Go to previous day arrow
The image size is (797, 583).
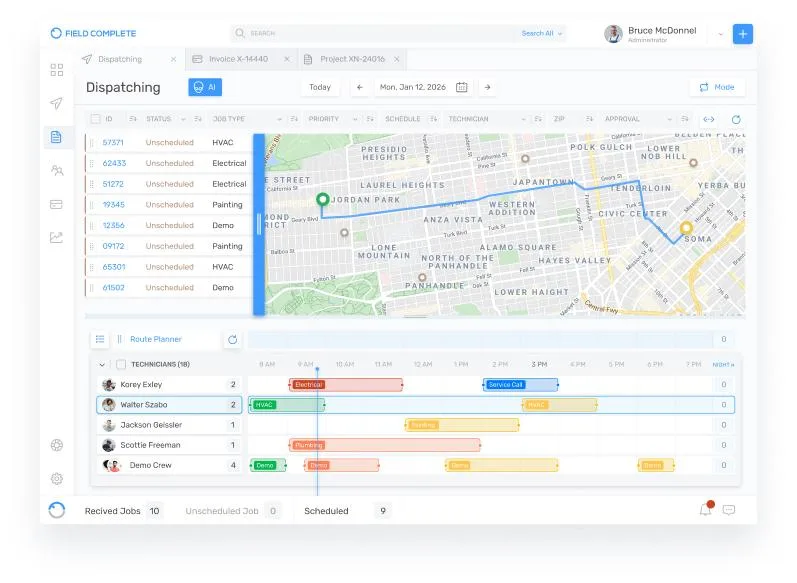[x=360, y=87]
